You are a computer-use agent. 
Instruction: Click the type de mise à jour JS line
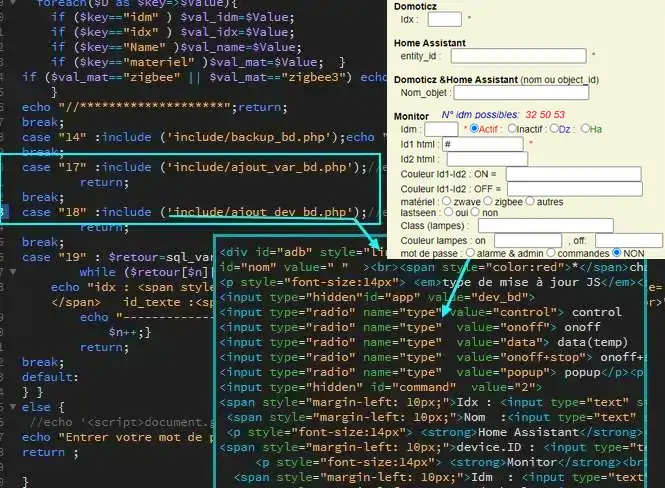click(431, 282)
